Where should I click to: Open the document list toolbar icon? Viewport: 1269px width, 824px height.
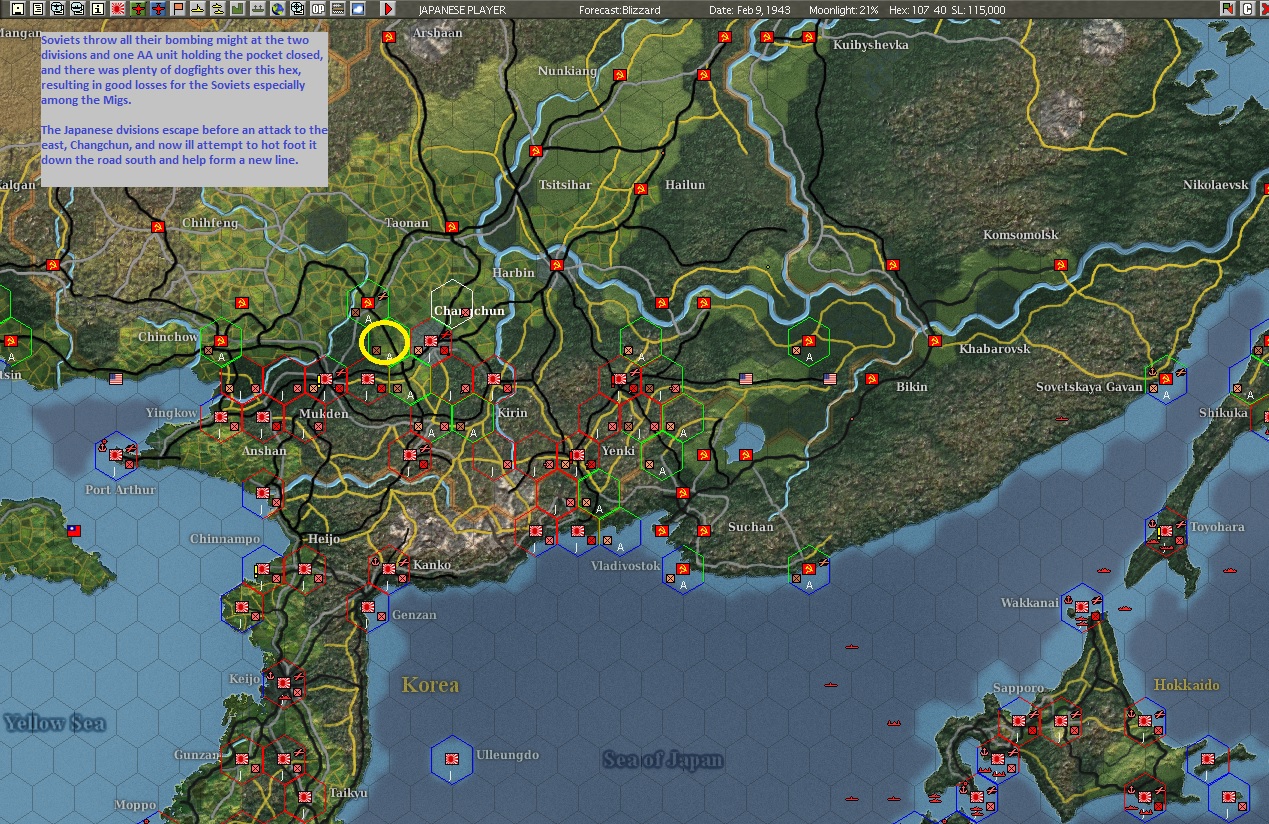[38, 9]
